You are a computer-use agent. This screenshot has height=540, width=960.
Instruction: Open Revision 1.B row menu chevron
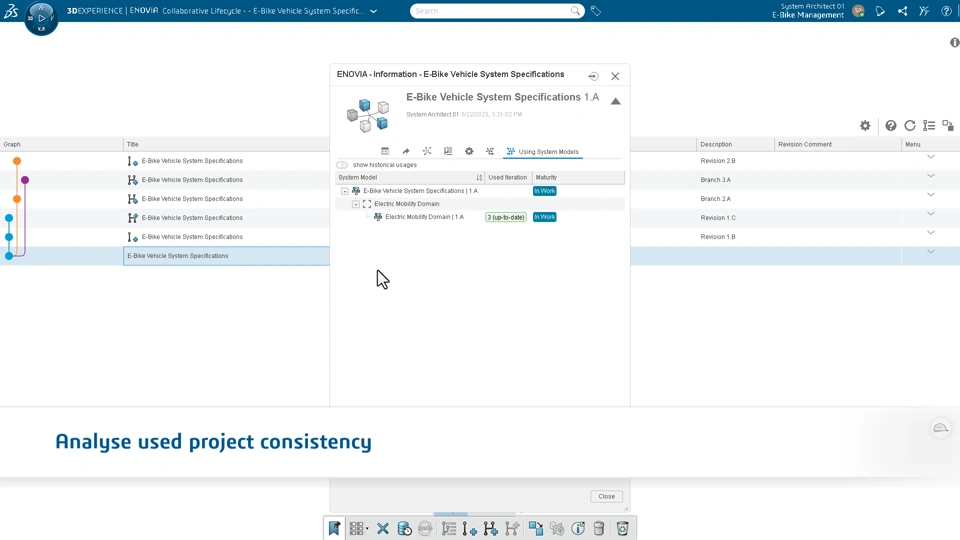point(931,233)
